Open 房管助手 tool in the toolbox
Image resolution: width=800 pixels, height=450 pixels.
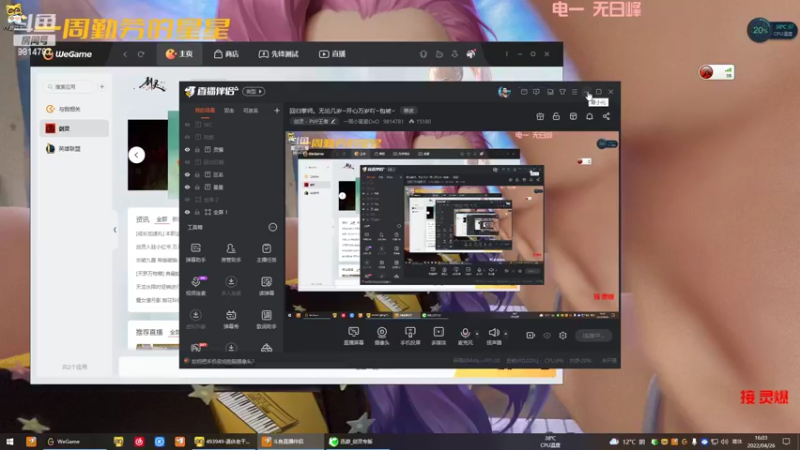(x=231, y=253)
